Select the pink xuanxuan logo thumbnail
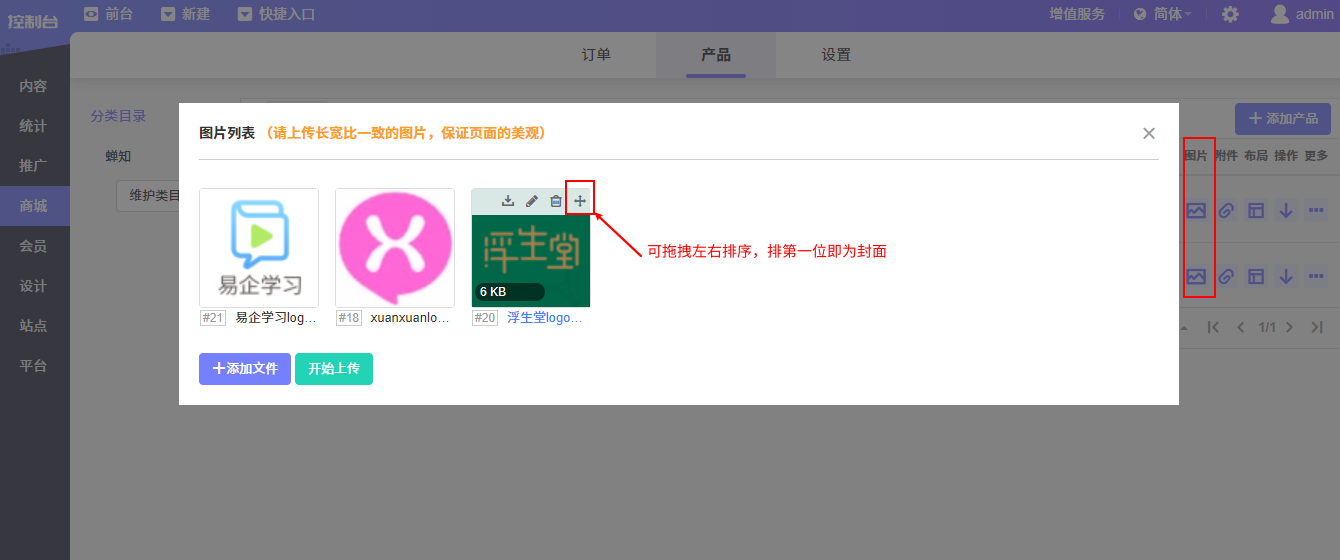Screen dimensions: 1340x560 [395, 248]
